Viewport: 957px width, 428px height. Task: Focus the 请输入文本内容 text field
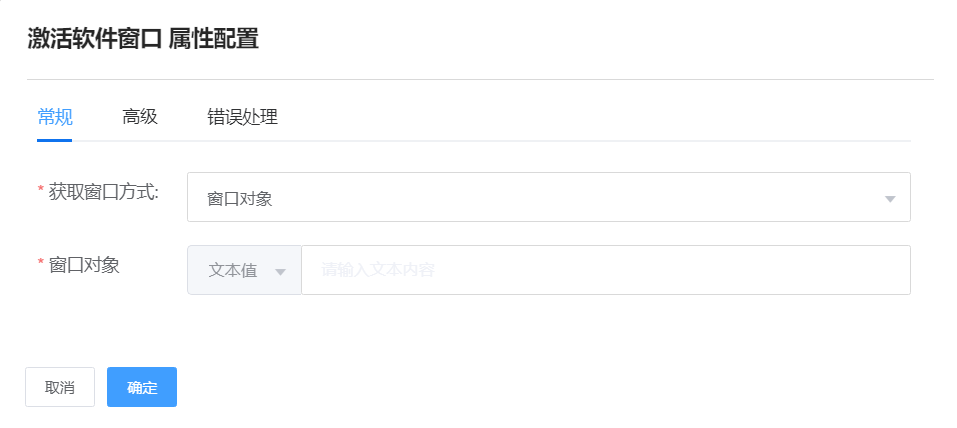(x=605, y=270)
